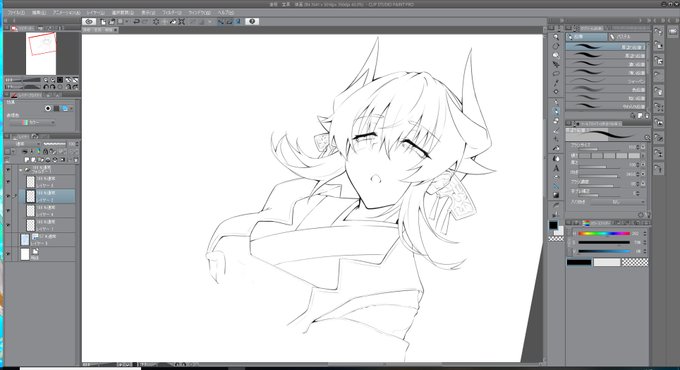Show the hidden light-blue draft layer

click(x=8, y=239)
